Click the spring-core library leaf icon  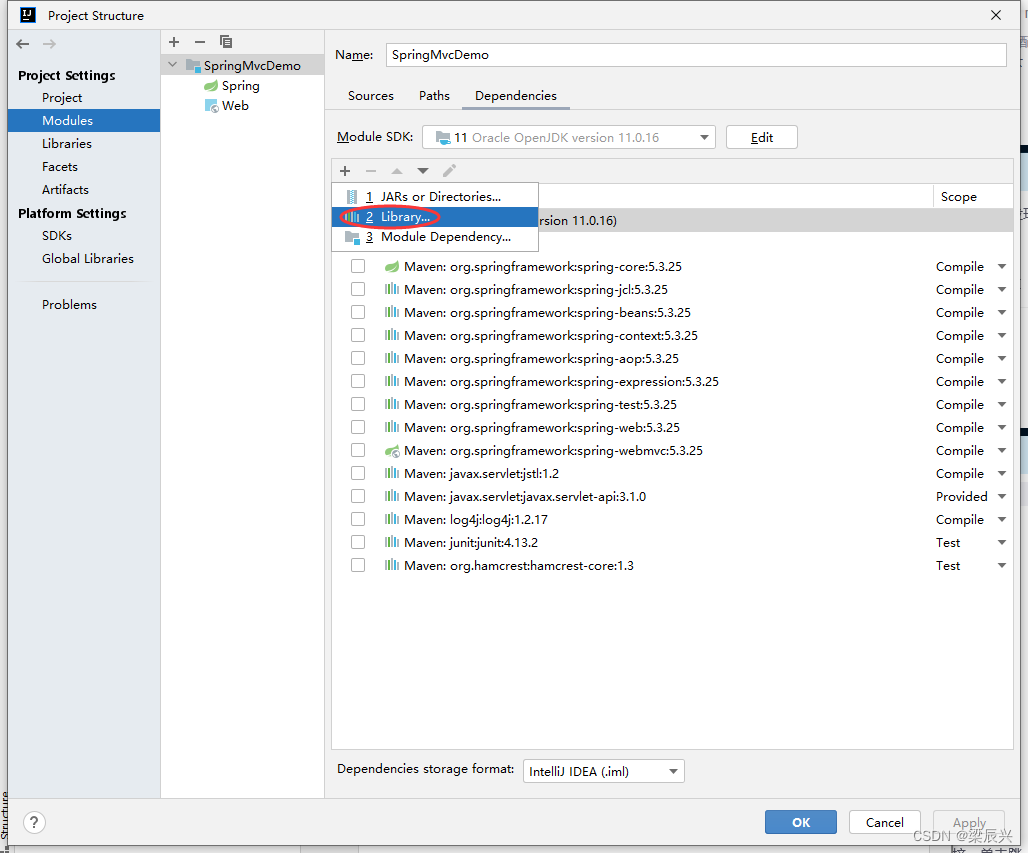click(x=392, y=267)
